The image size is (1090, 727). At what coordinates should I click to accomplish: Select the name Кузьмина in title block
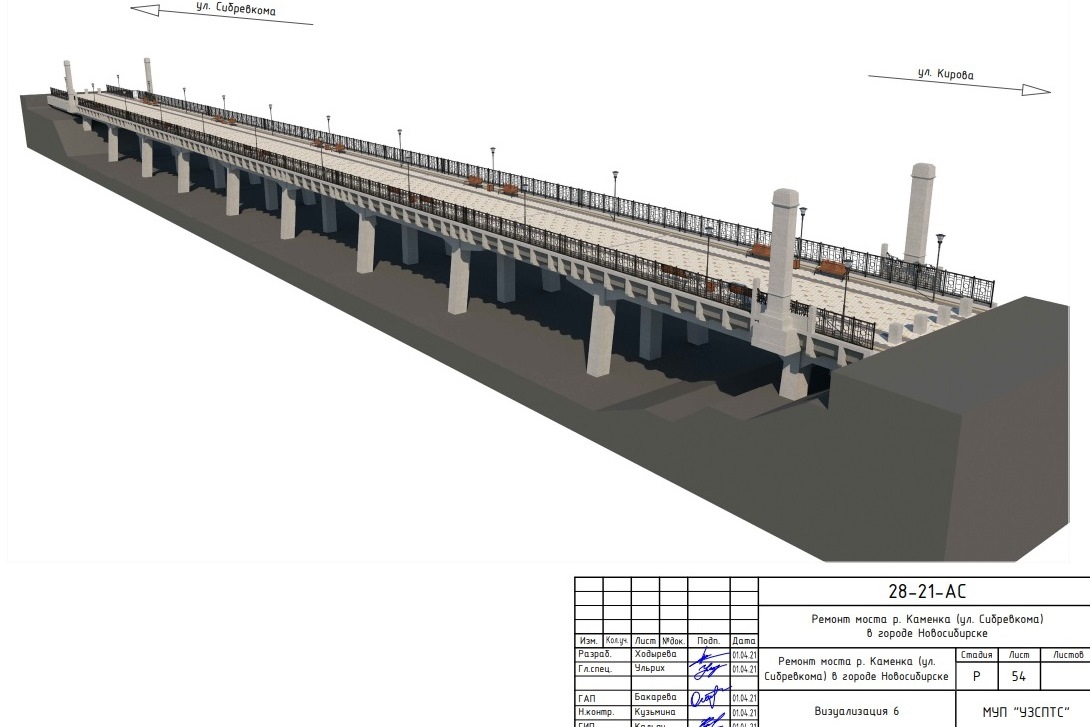click(x=656, y=710)
